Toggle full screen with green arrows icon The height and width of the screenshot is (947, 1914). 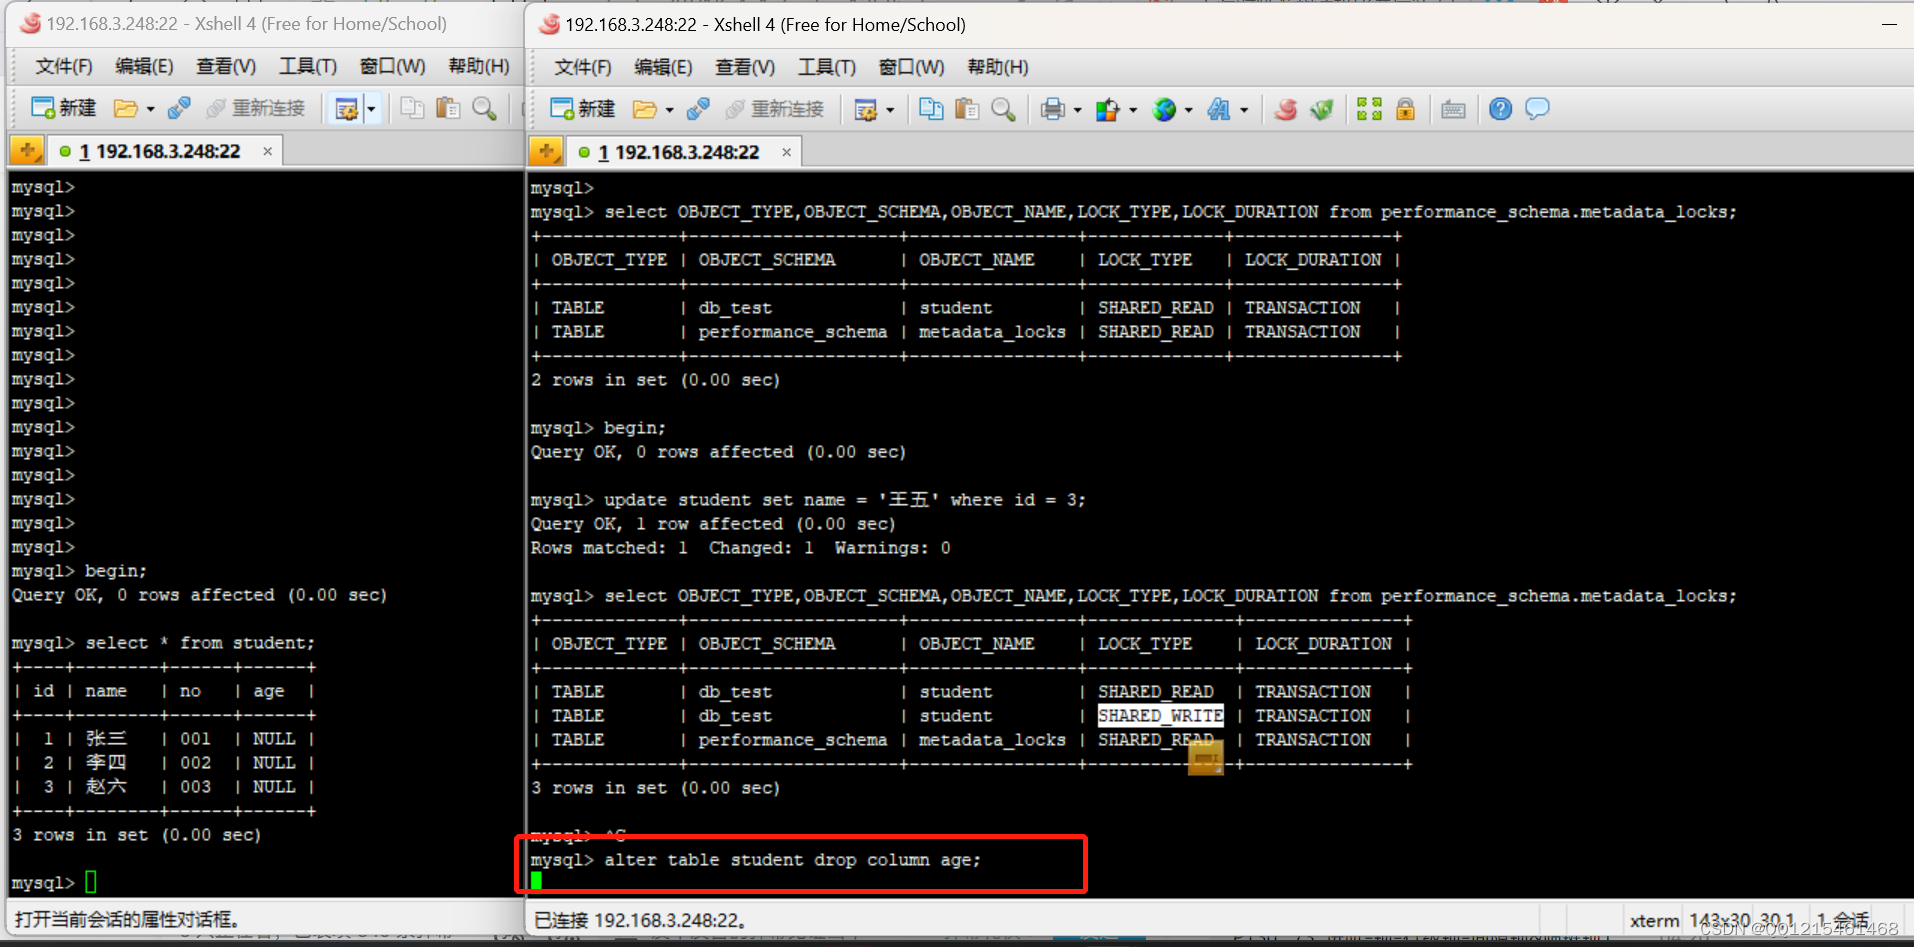pos(1369,109)
